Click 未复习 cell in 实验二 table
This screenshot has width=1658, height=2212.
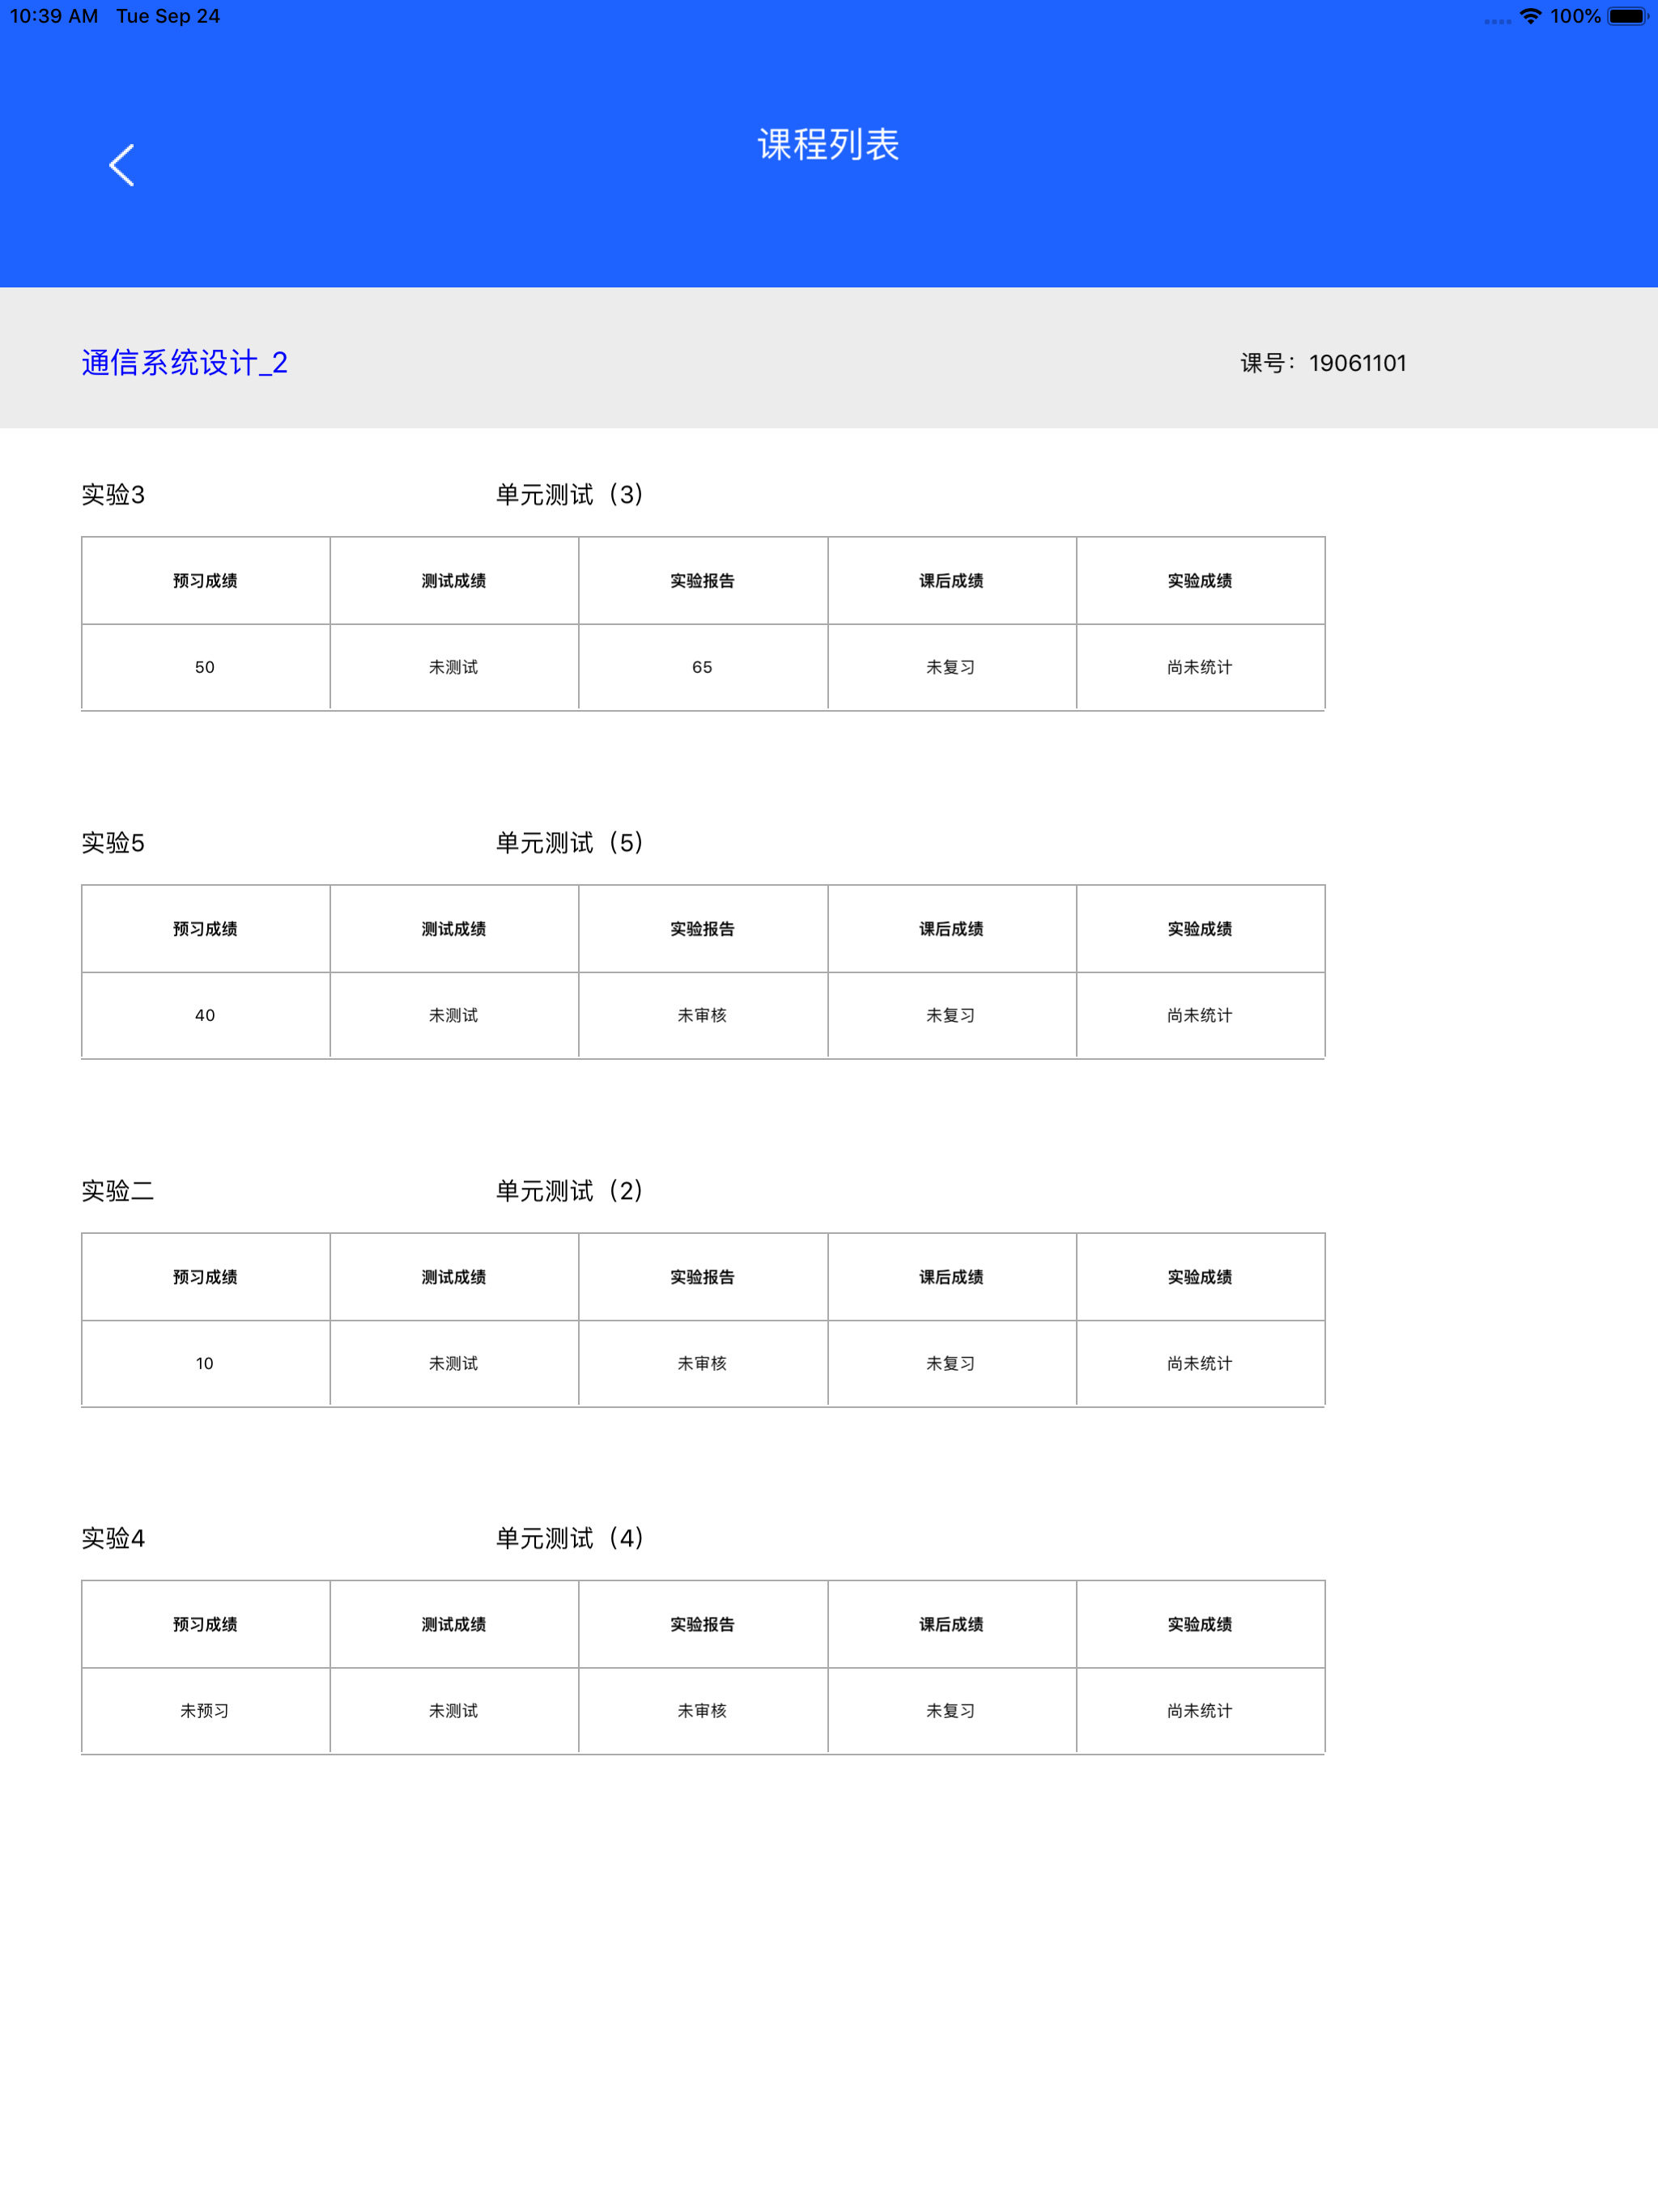point(951,1363)
